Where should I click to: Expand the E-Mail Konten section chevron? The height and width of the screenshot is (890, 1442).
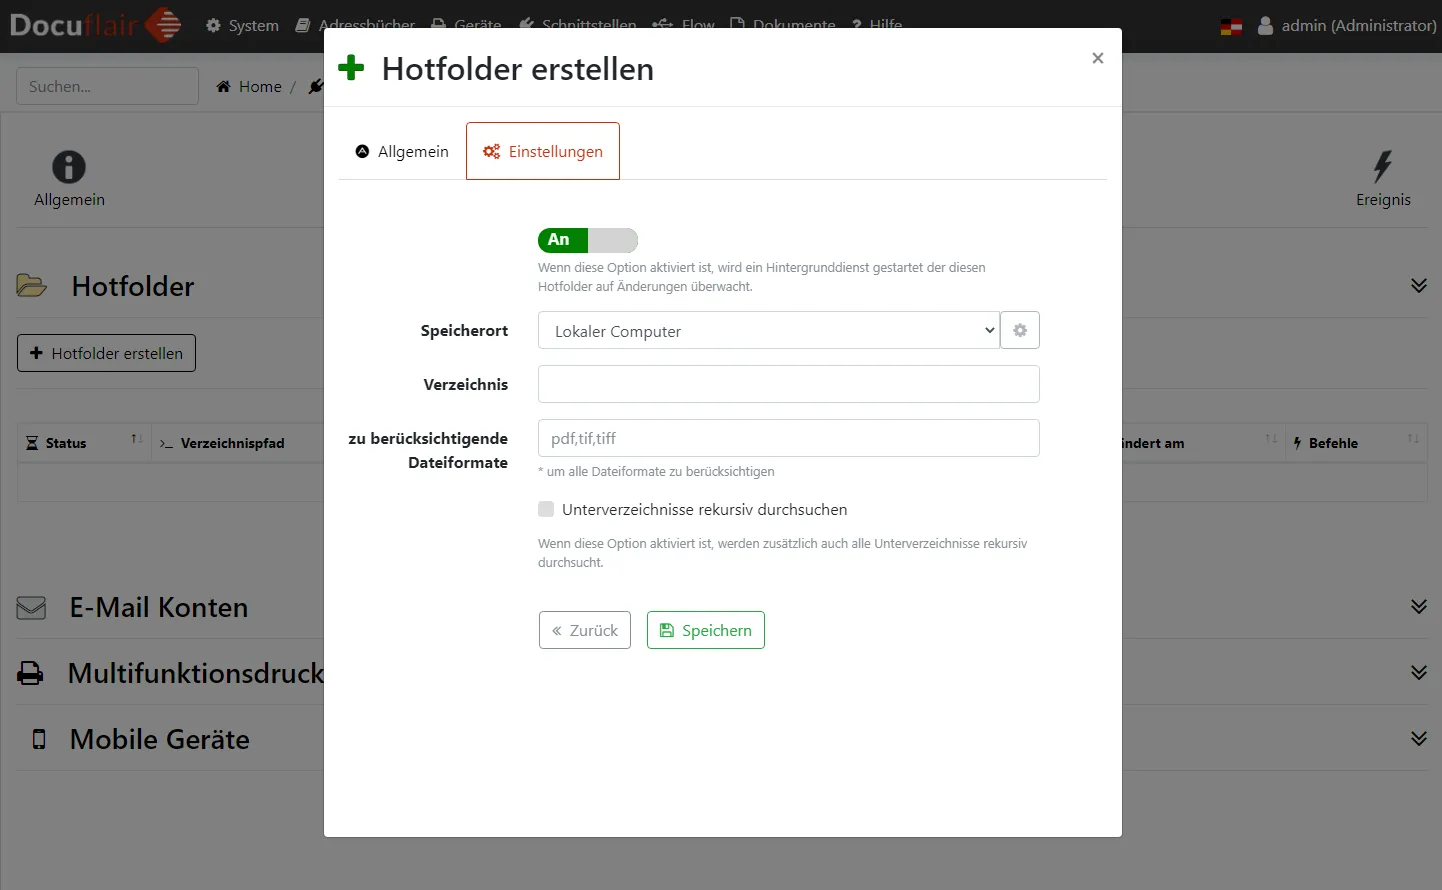tap(1418, 607)
